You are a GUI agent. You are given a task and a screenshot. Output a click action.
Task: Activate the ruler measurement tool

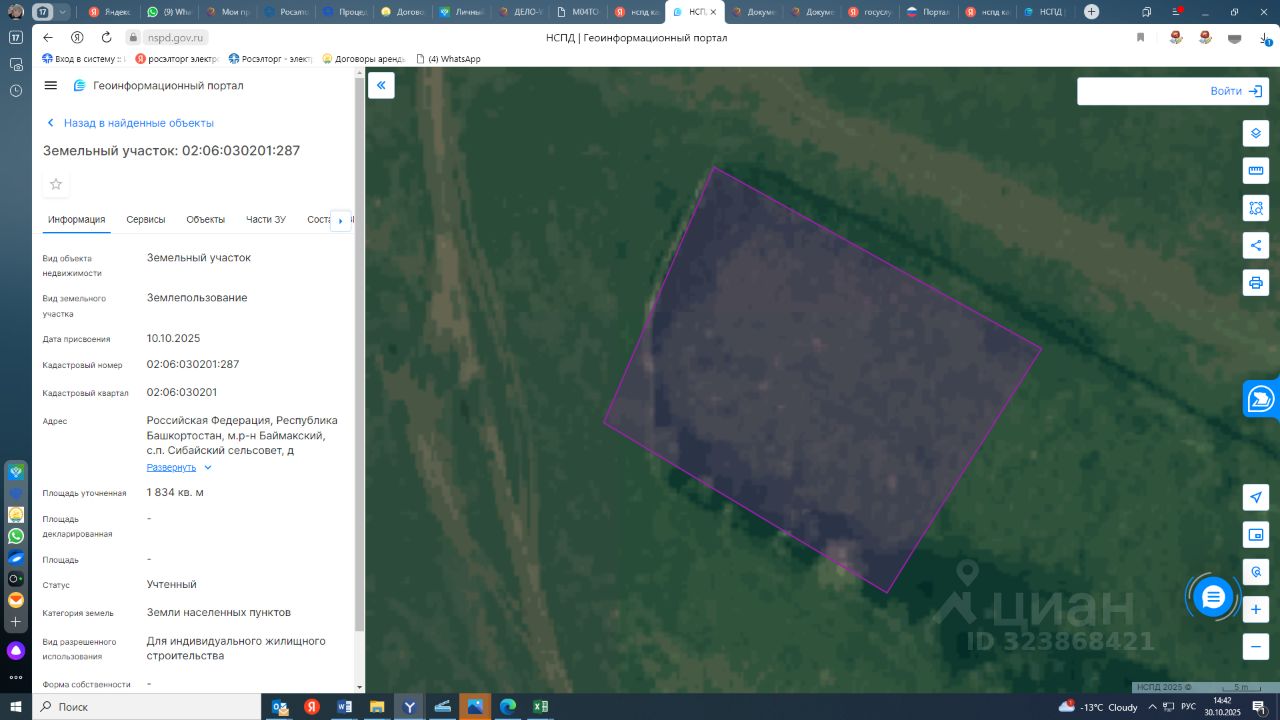1256,170
